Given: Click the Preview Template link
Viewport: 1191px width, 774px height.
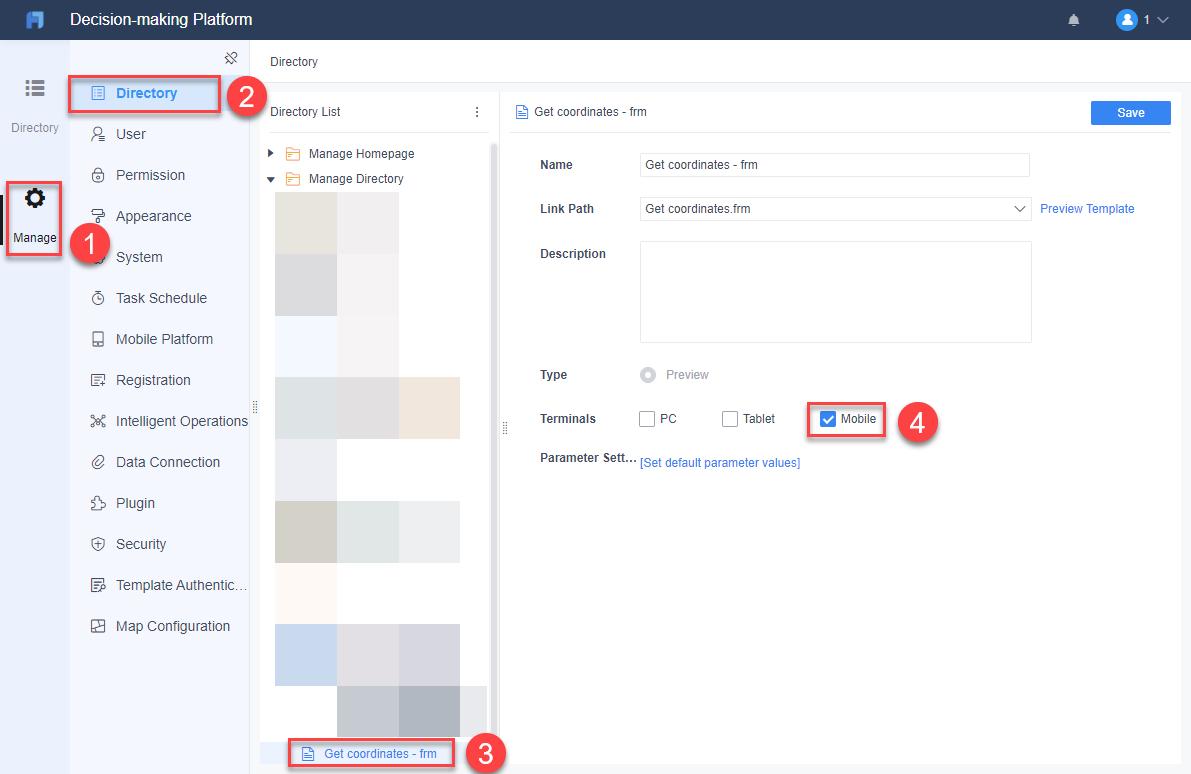Looking at the screenshot, I should point(1087,209).
